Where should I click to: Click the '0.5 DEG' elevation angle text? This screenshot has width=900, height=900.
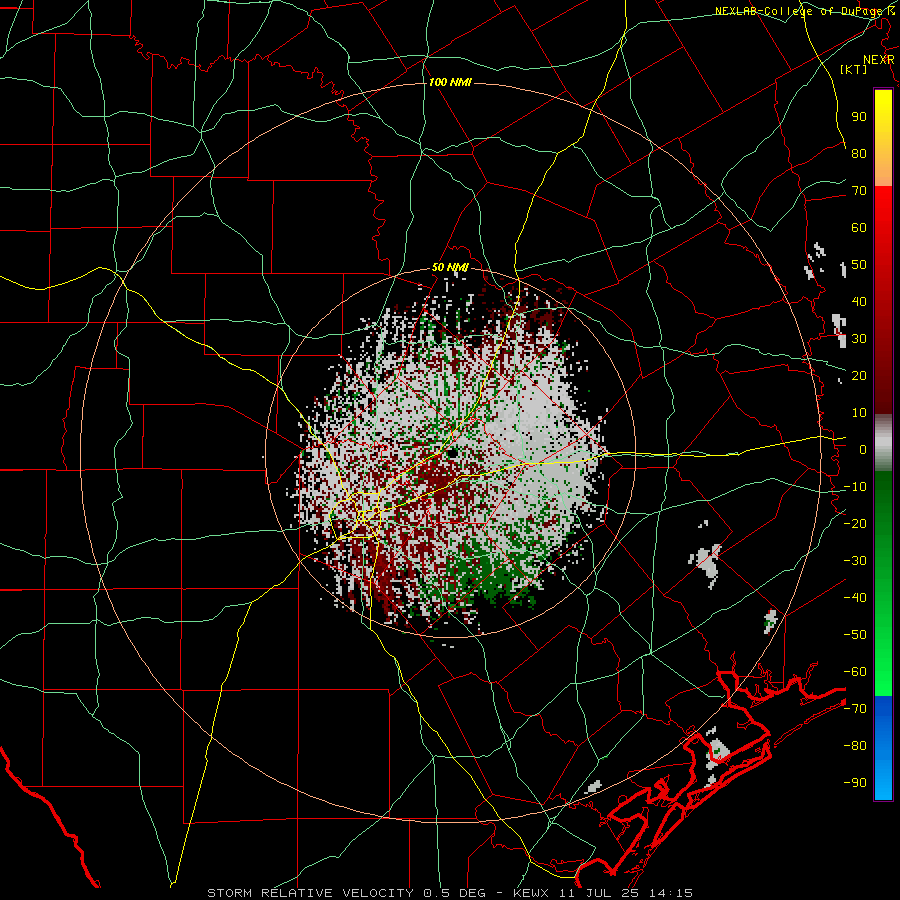tap(455, 893)
